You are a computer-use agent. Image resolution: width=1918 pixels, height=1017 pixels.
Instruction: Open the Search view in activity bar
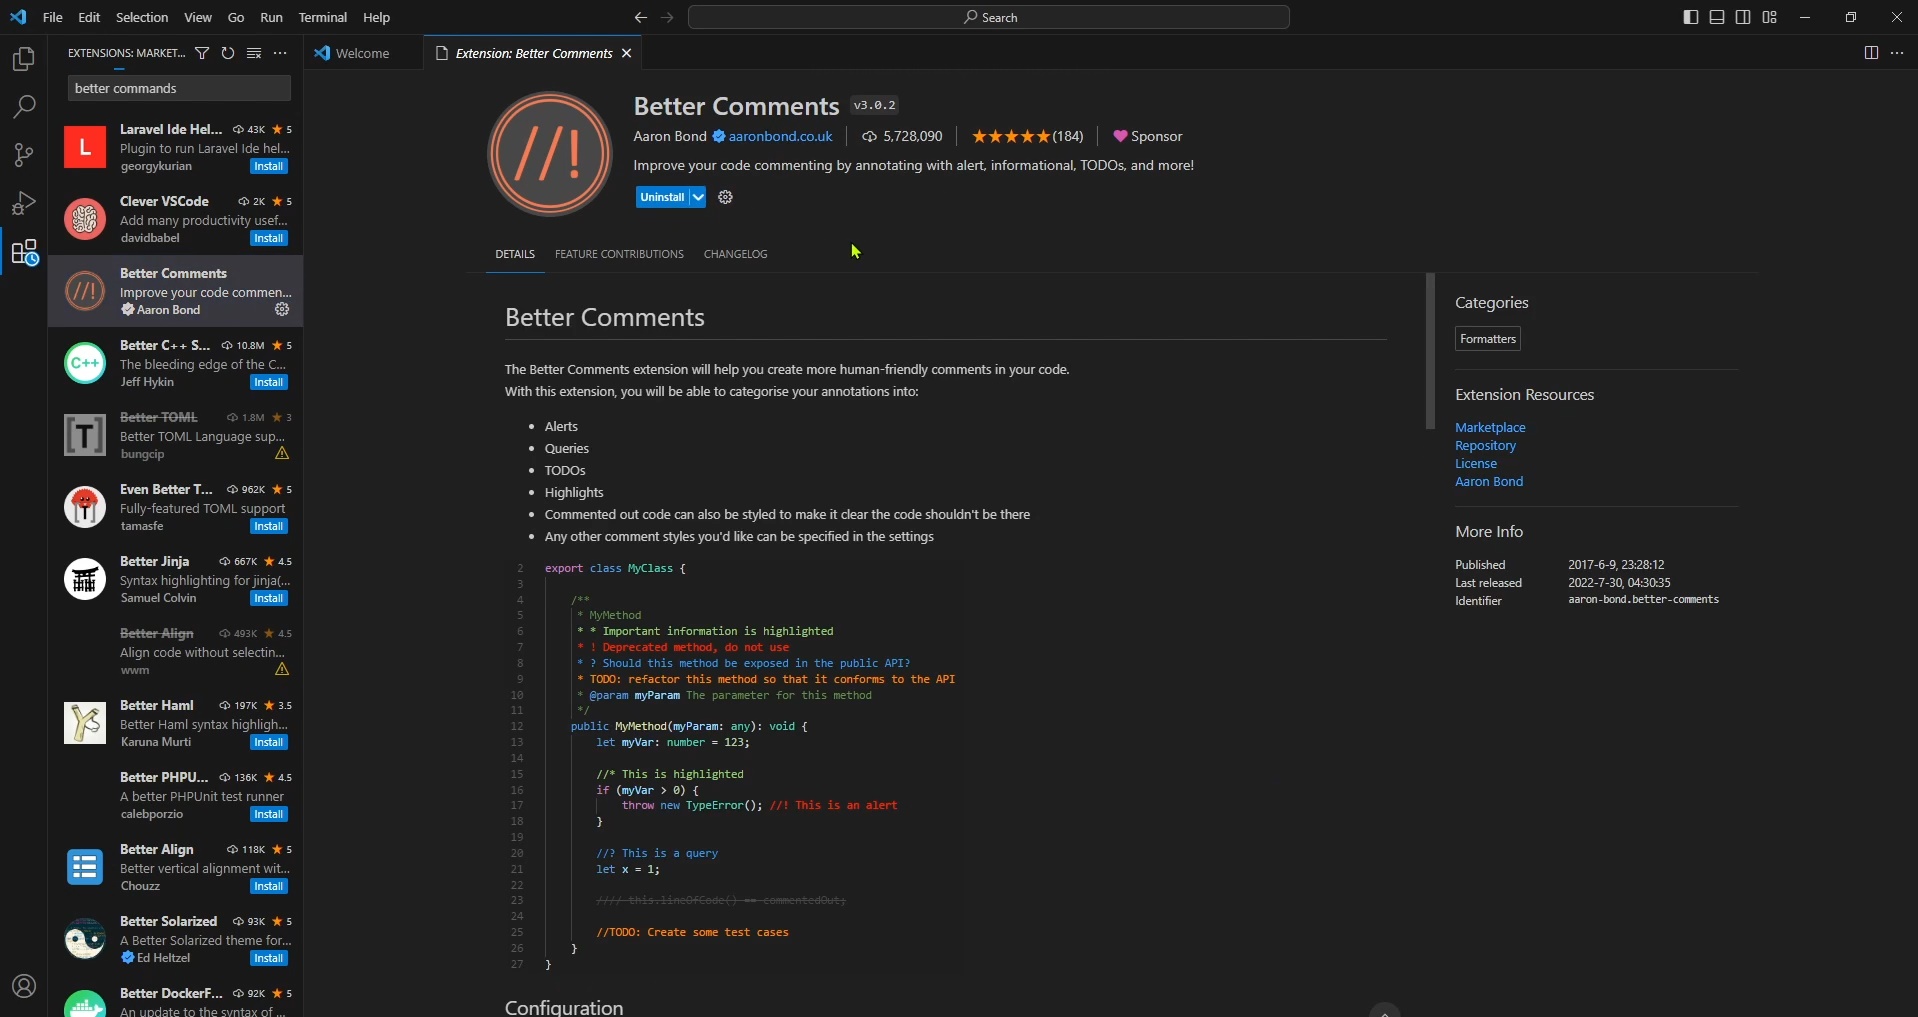[x=24, y=107]
